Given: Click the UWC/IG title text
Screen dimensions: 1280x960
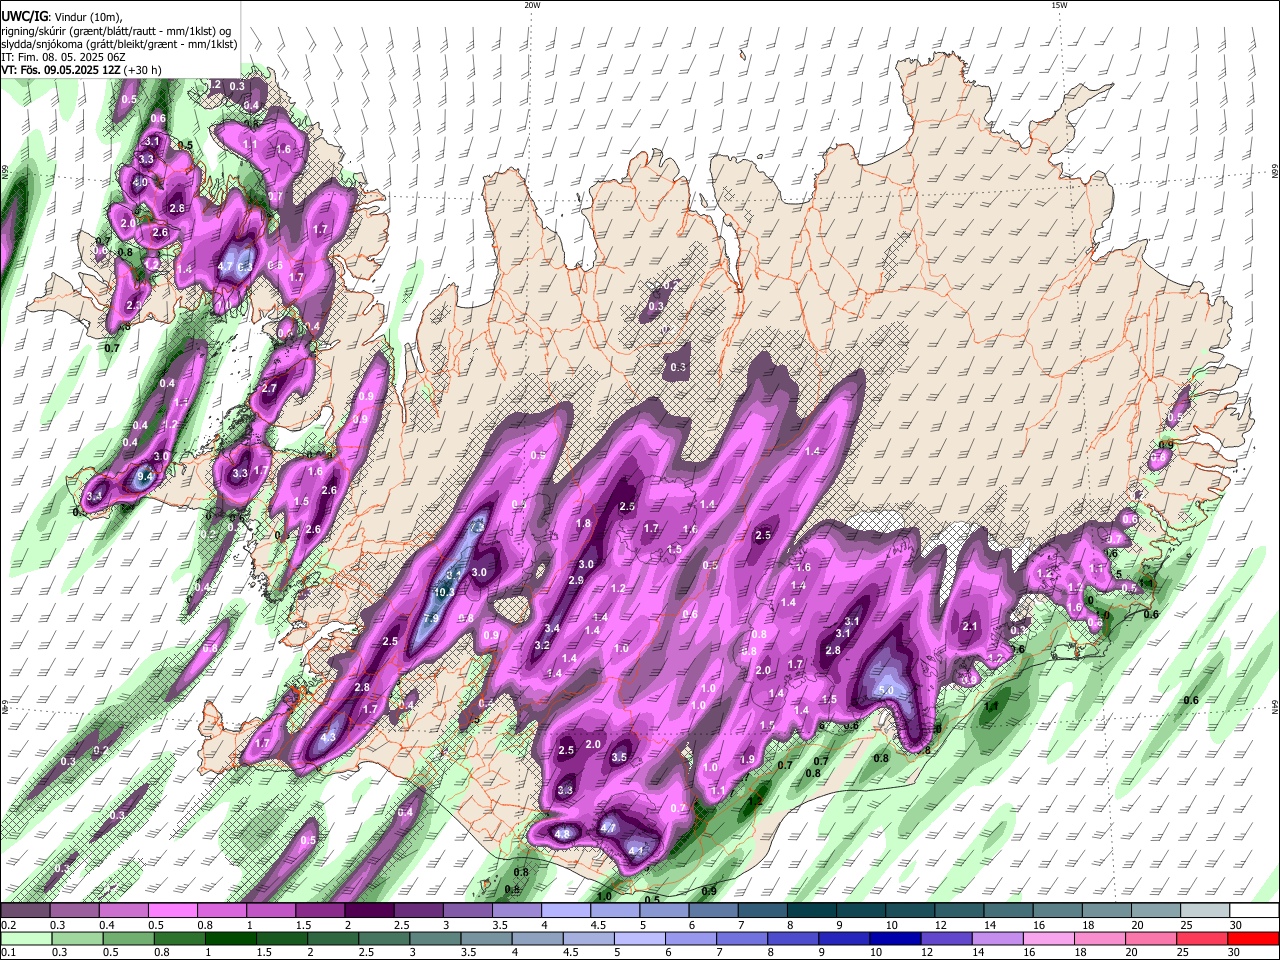Looking at the screenshot, I should 23,15.
